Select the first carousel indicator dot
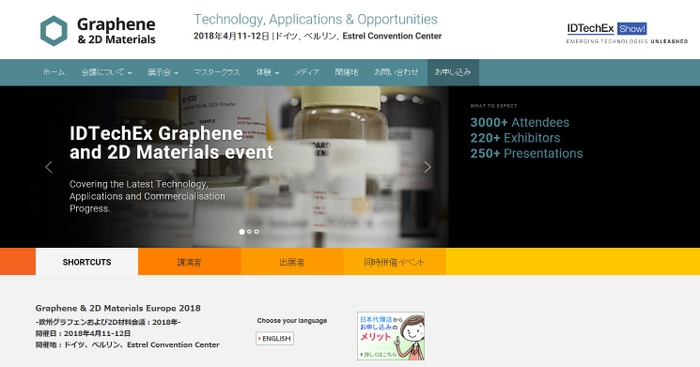This screenshot has width=700, height=367. (x=242, y=232)
